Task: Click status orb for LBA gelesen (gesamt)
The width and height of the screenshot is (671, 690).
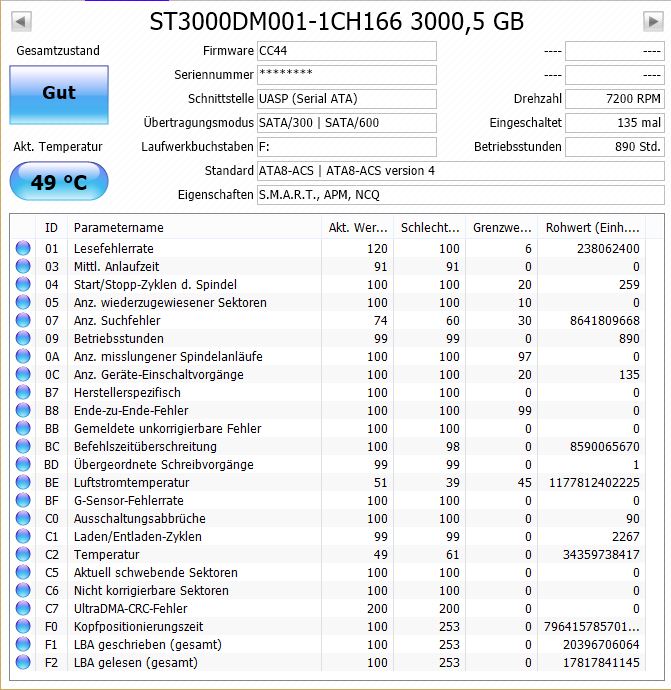Action: point(23,662)
